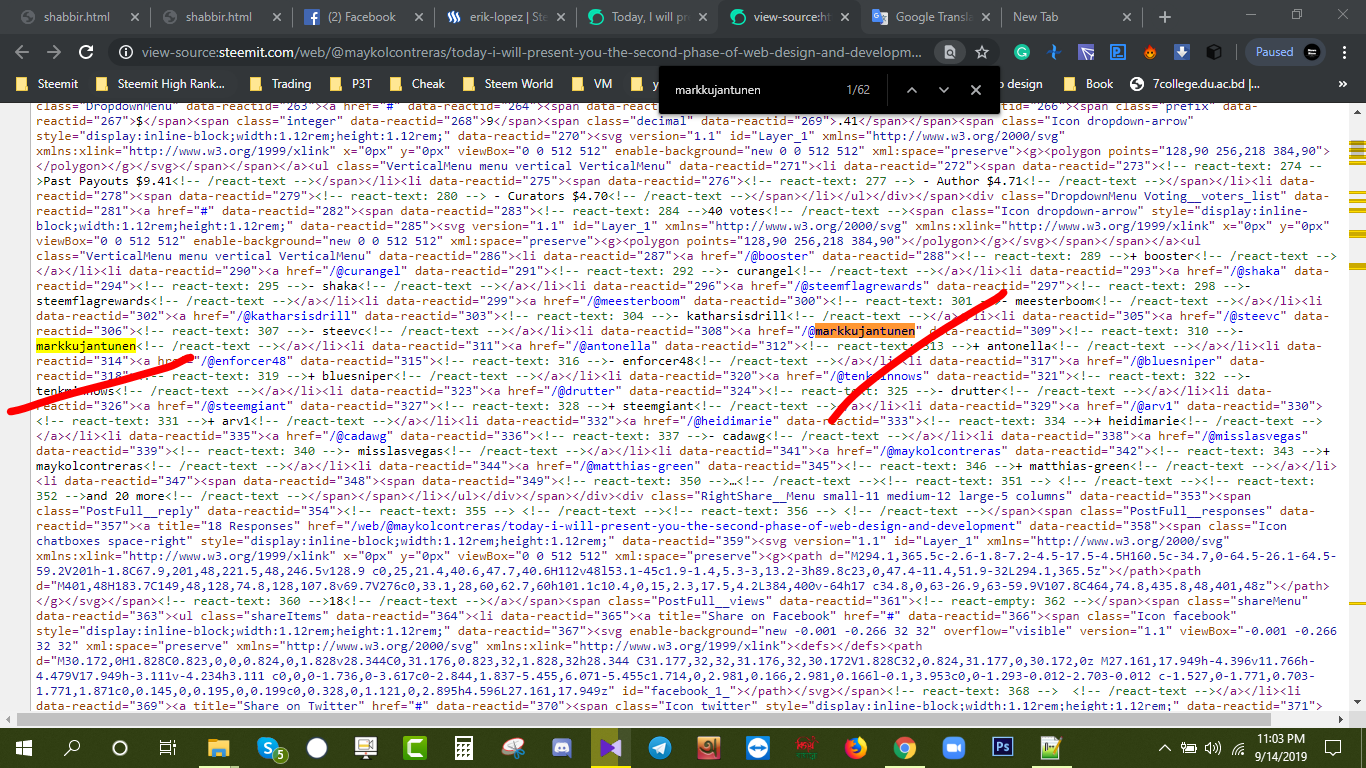Open the orange flame face extension
The height and width of the screenshot is (768, 1366).
[x=1150, y=52]
